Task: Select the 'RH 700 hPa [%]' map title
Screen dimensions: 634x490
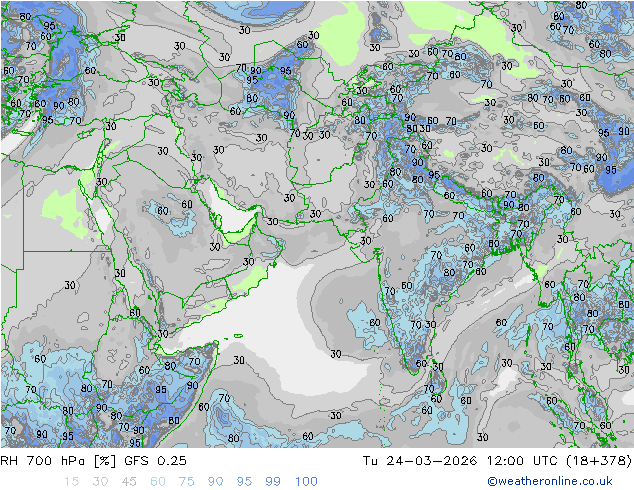Action: 58,461
